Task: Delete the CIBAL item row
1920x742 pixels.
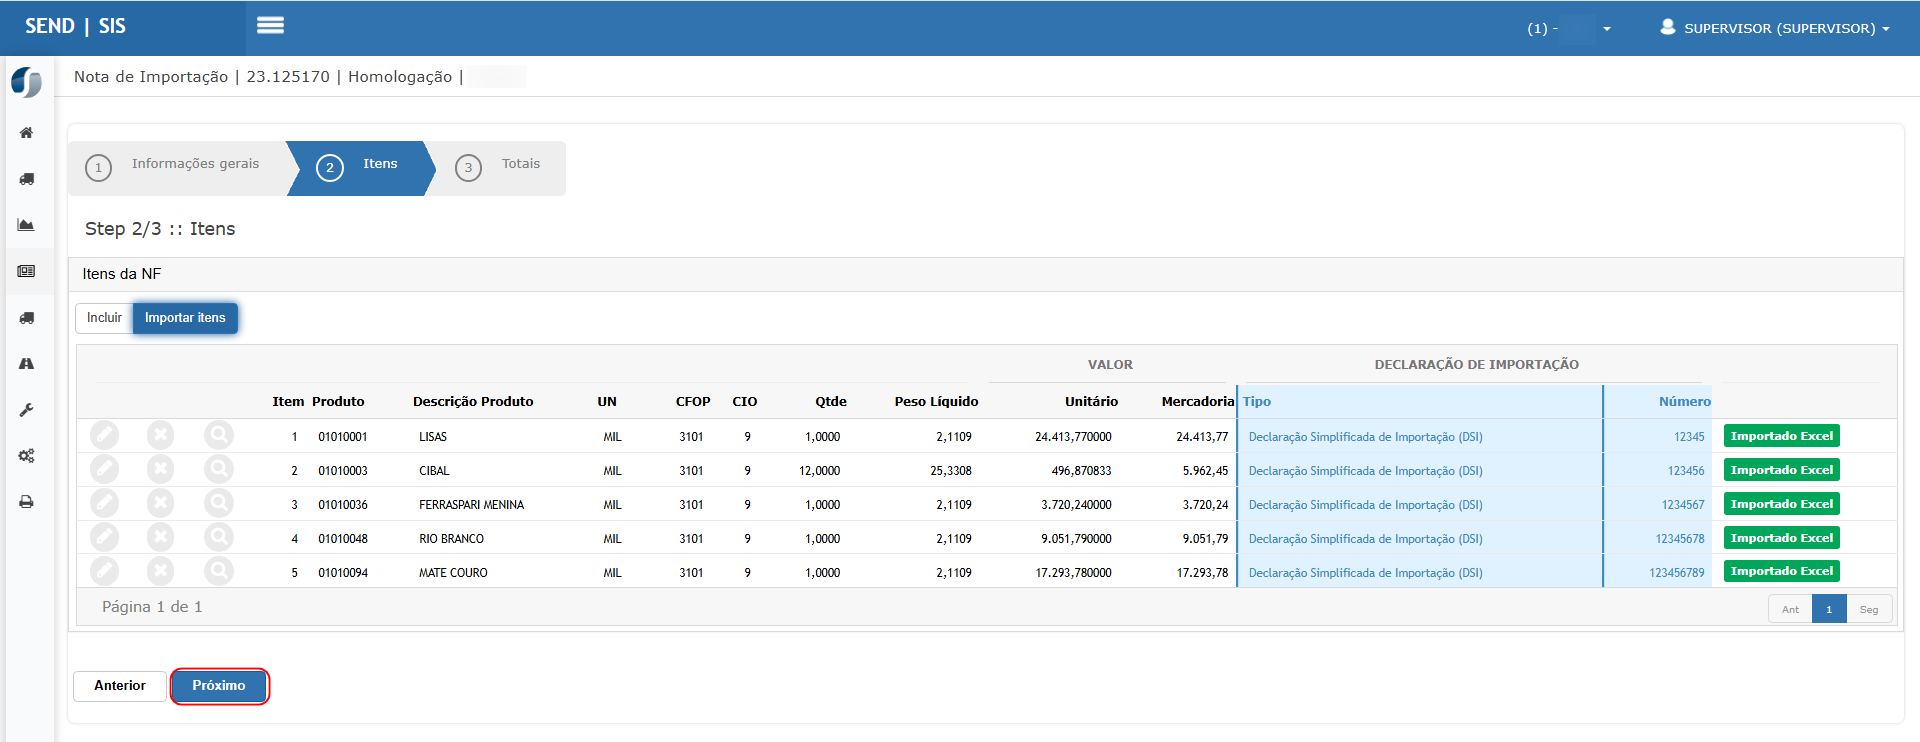Action: click(160, 469)
